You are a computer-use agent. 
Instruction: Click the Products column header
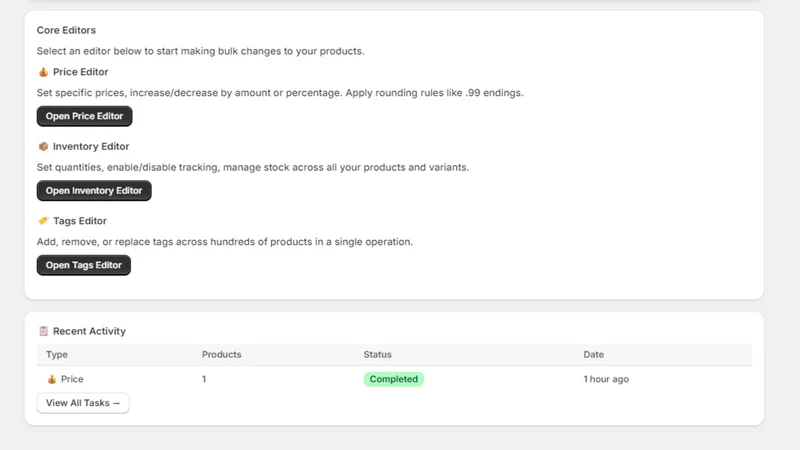pyautogui.click(x=221, y=355)
